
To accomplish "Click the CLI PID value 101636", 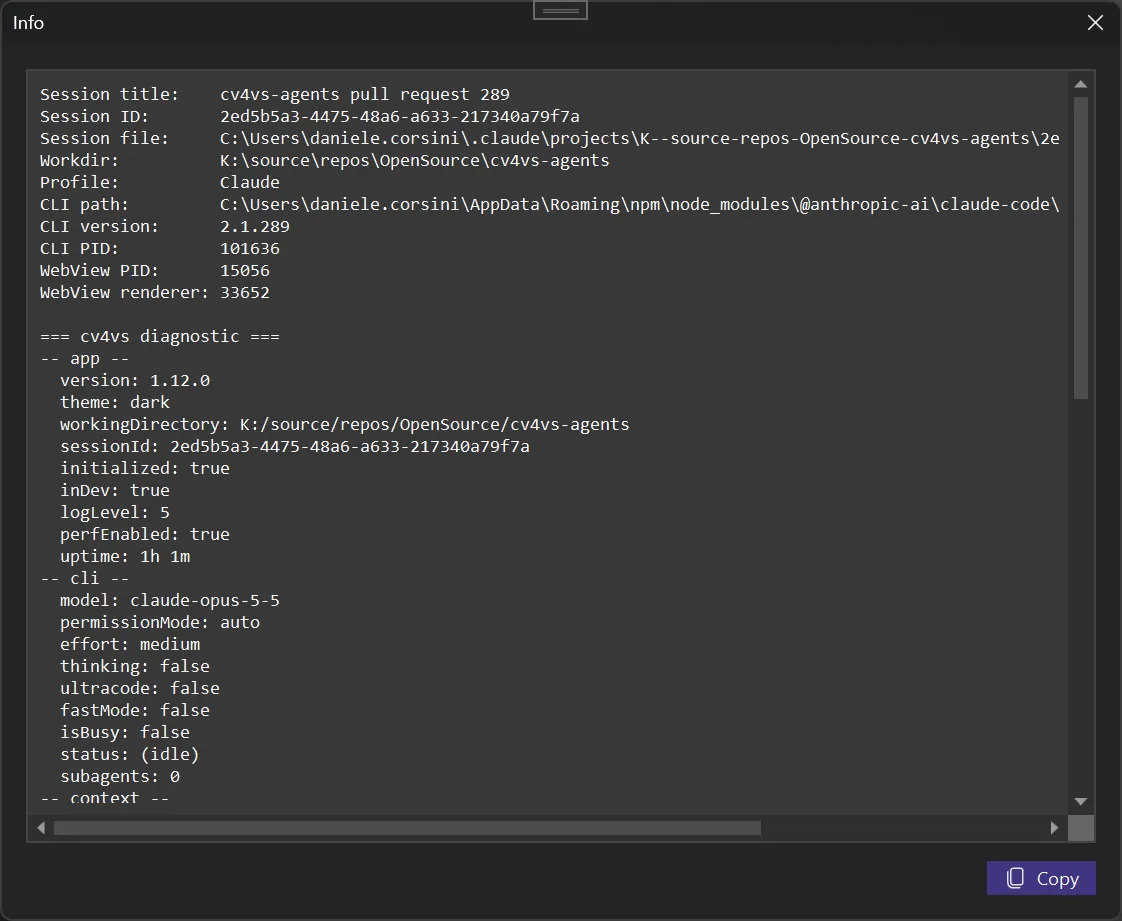I will pos(250,249).
